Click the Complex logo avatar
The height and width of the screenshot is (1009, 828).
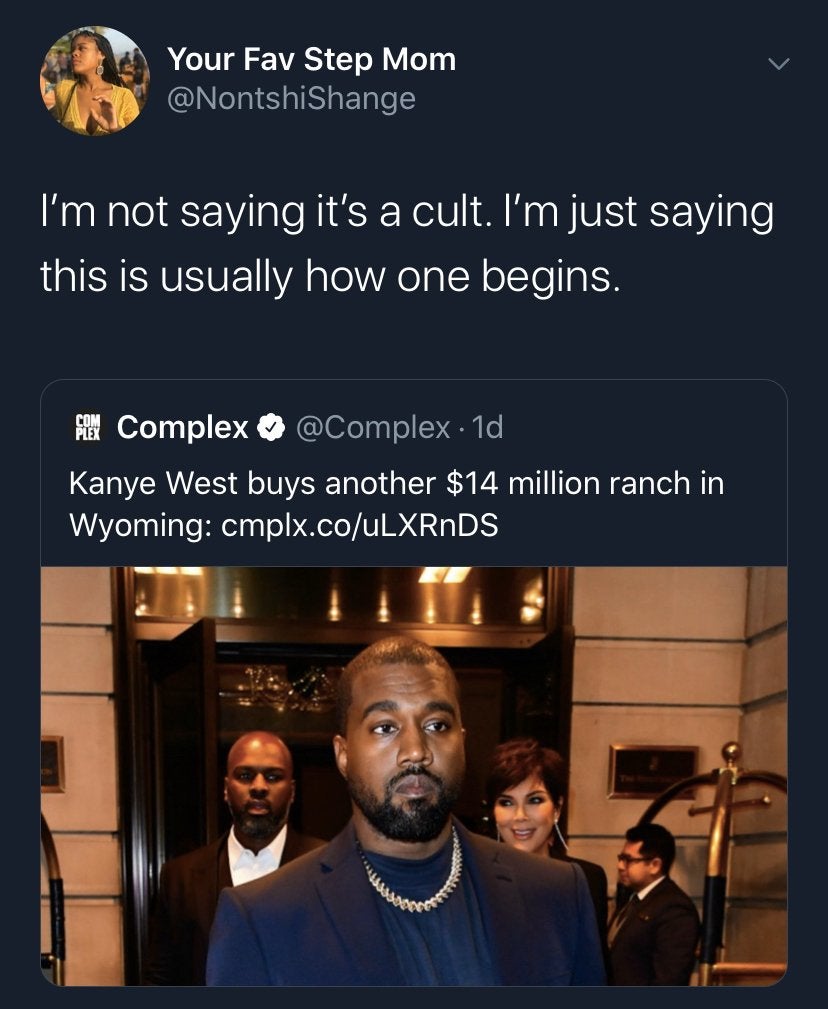90,428
